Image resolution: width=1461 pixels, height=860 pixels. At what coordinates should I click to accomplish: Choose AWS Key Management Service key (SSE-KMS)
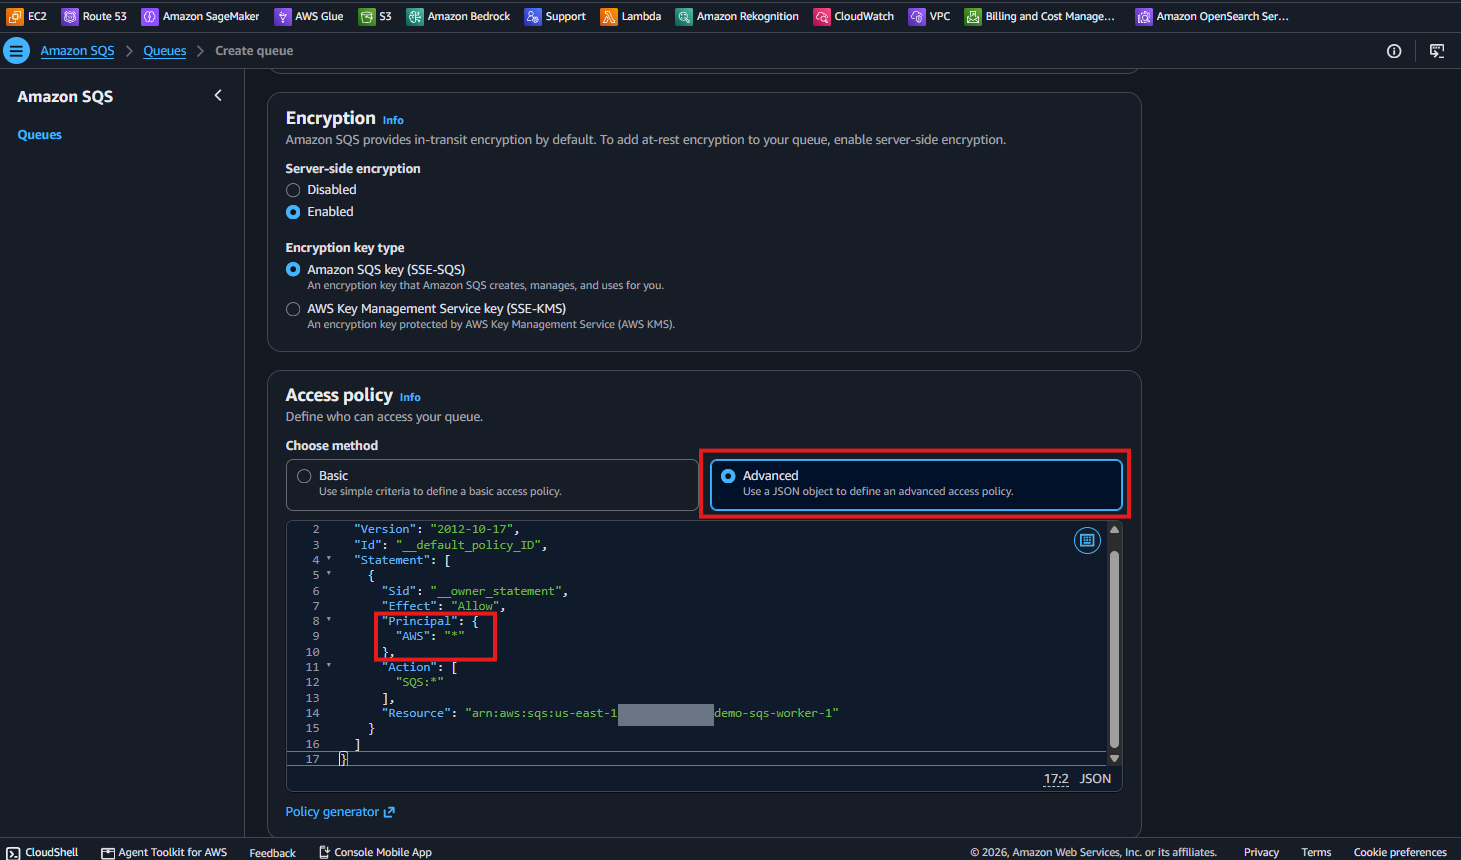coord(293,309)
